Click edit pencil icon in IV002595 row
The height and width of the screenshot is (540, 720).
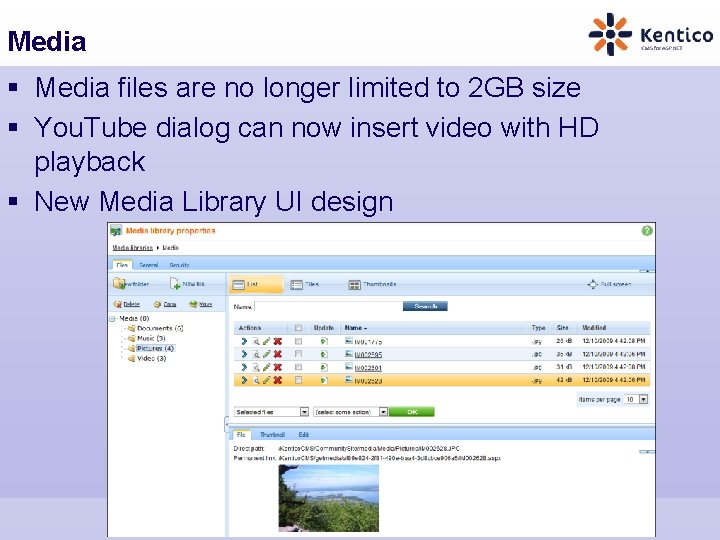[266, 354]
